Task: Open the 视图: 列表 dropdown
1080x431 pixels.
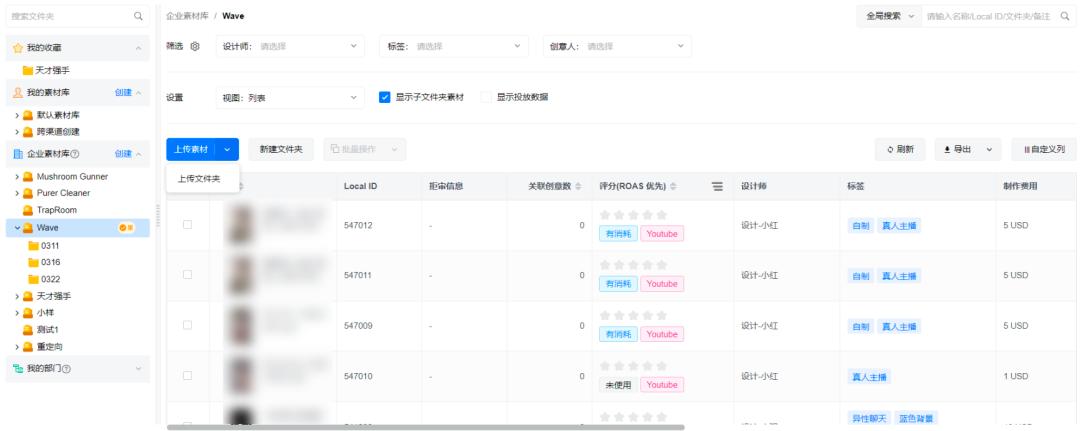Action: (x=290, y=98)
